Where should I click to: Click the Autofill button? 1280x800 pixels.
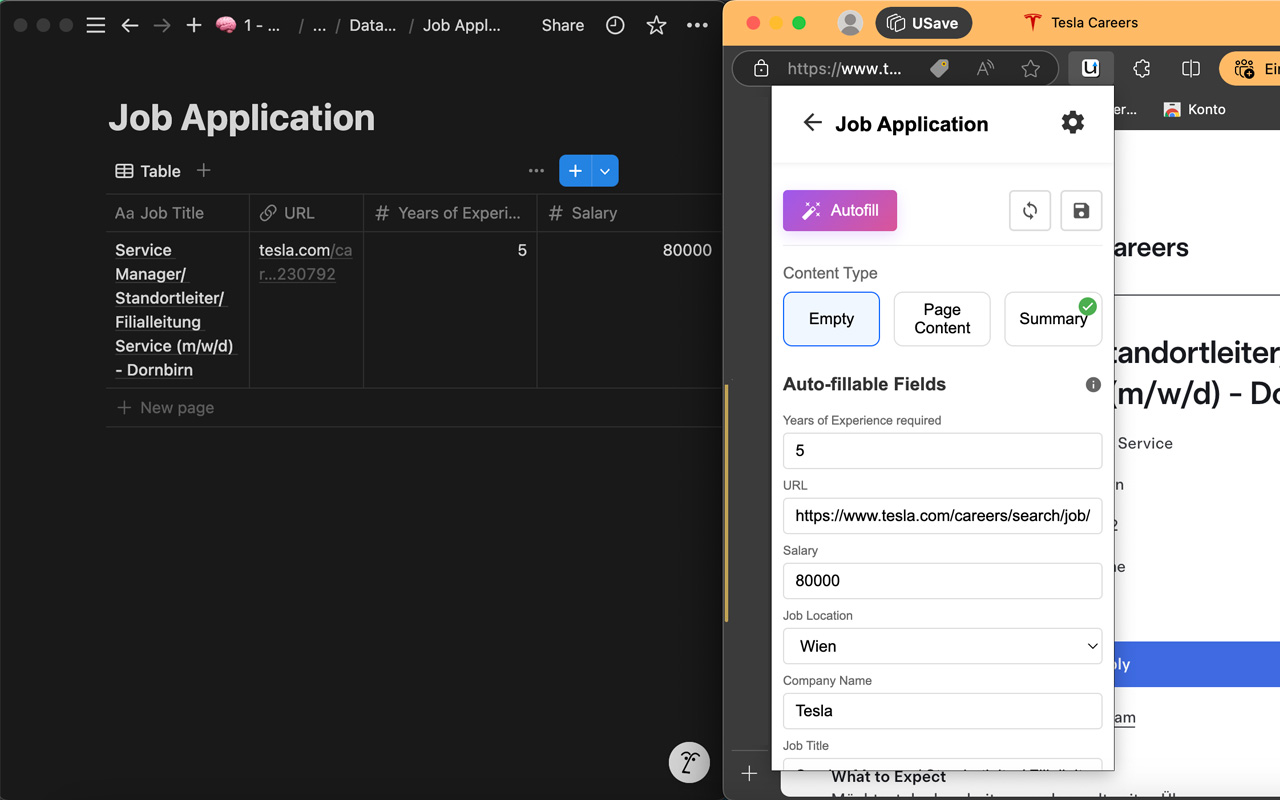coord(840,210)
